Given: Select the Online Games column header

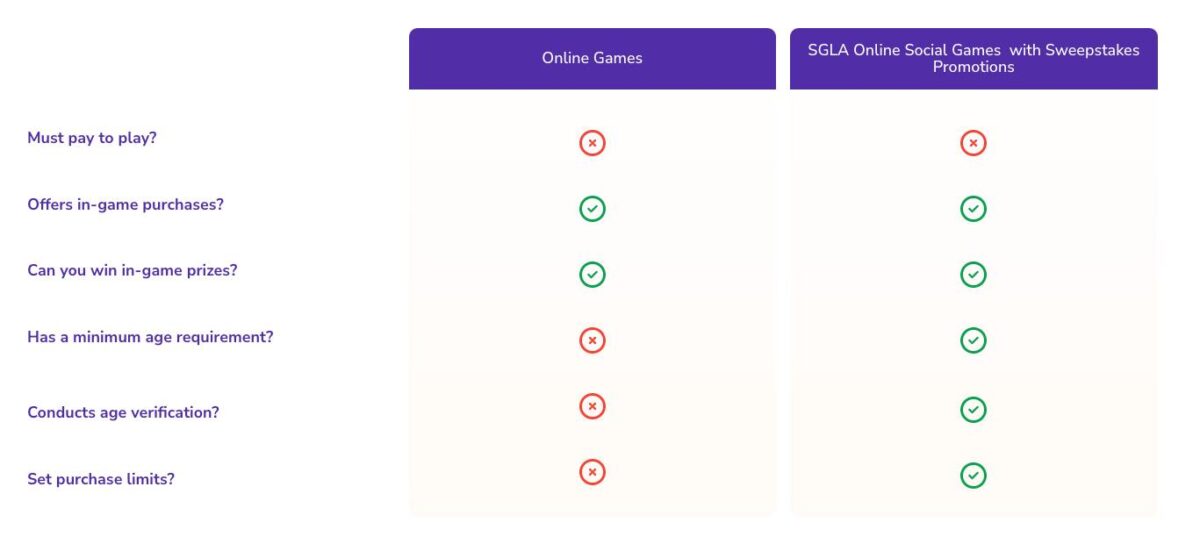Looking at the screenshot, I should 592,58.
